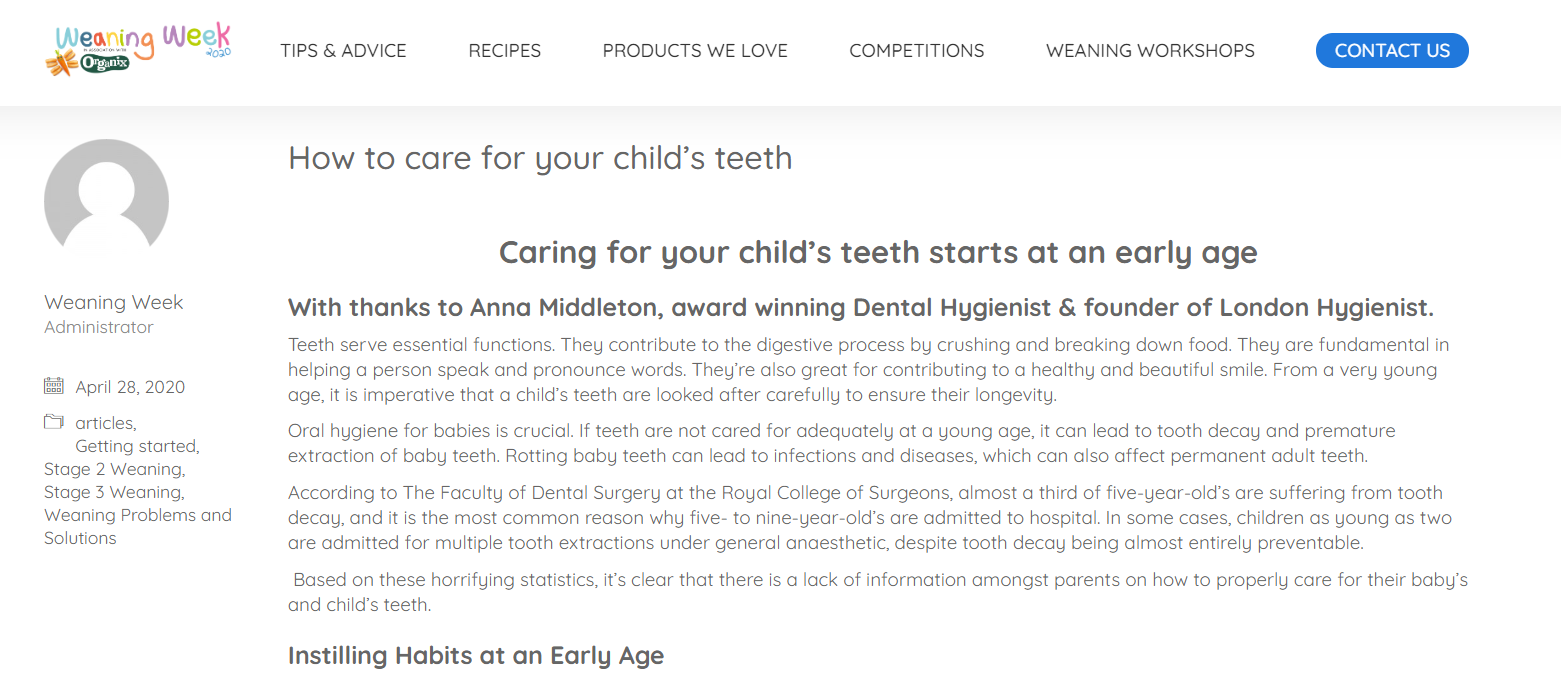Click the calendar icon beside the date
The width and height of the screenshot is (1561, 696).
tap(54, 386)
